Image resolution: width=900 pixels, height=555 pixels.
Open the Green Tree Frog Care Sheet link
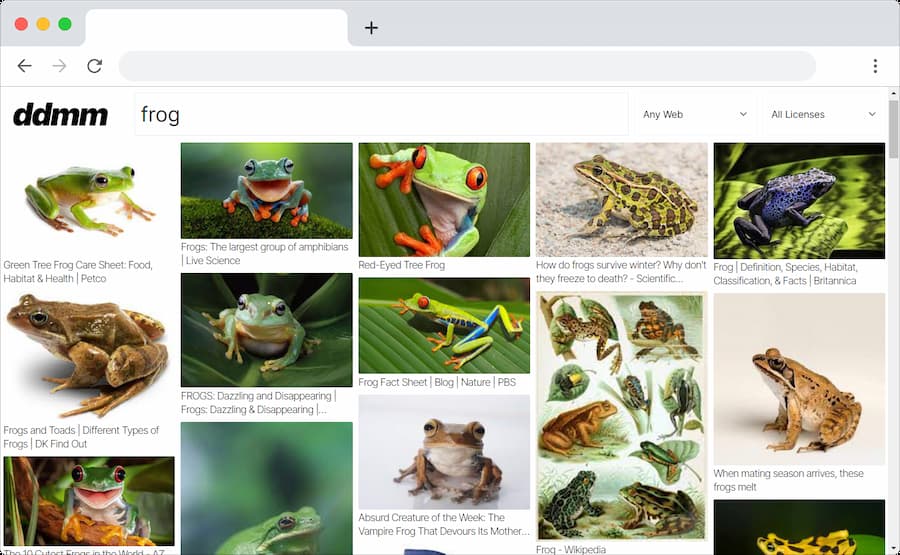78,272
